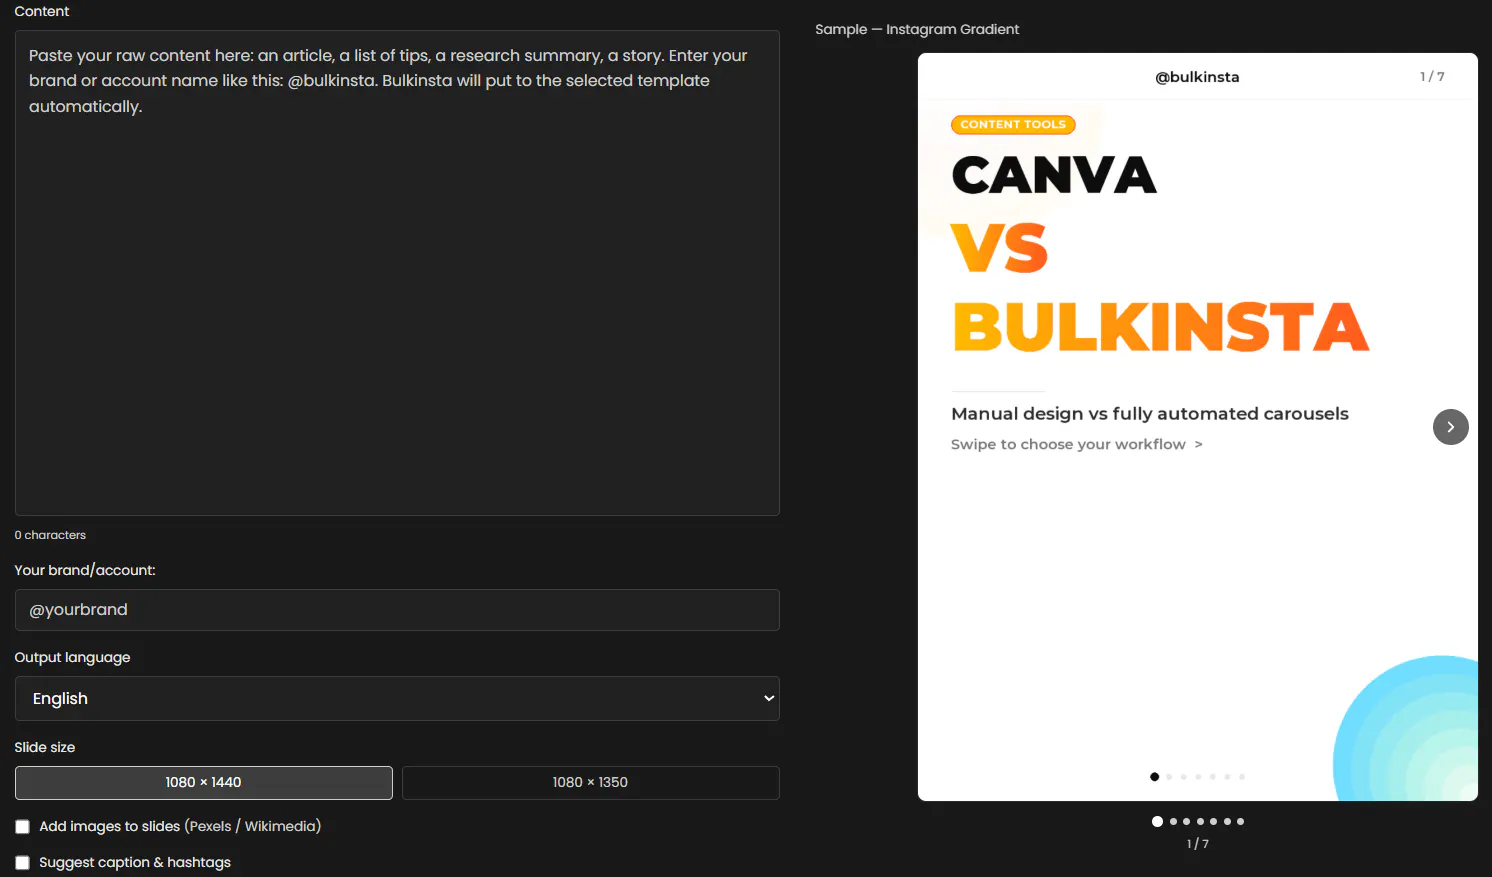Jump to slide two via dots beneath preview
The width and height of the screenshot is (1492, 877).
click(x=1173, y=821)
